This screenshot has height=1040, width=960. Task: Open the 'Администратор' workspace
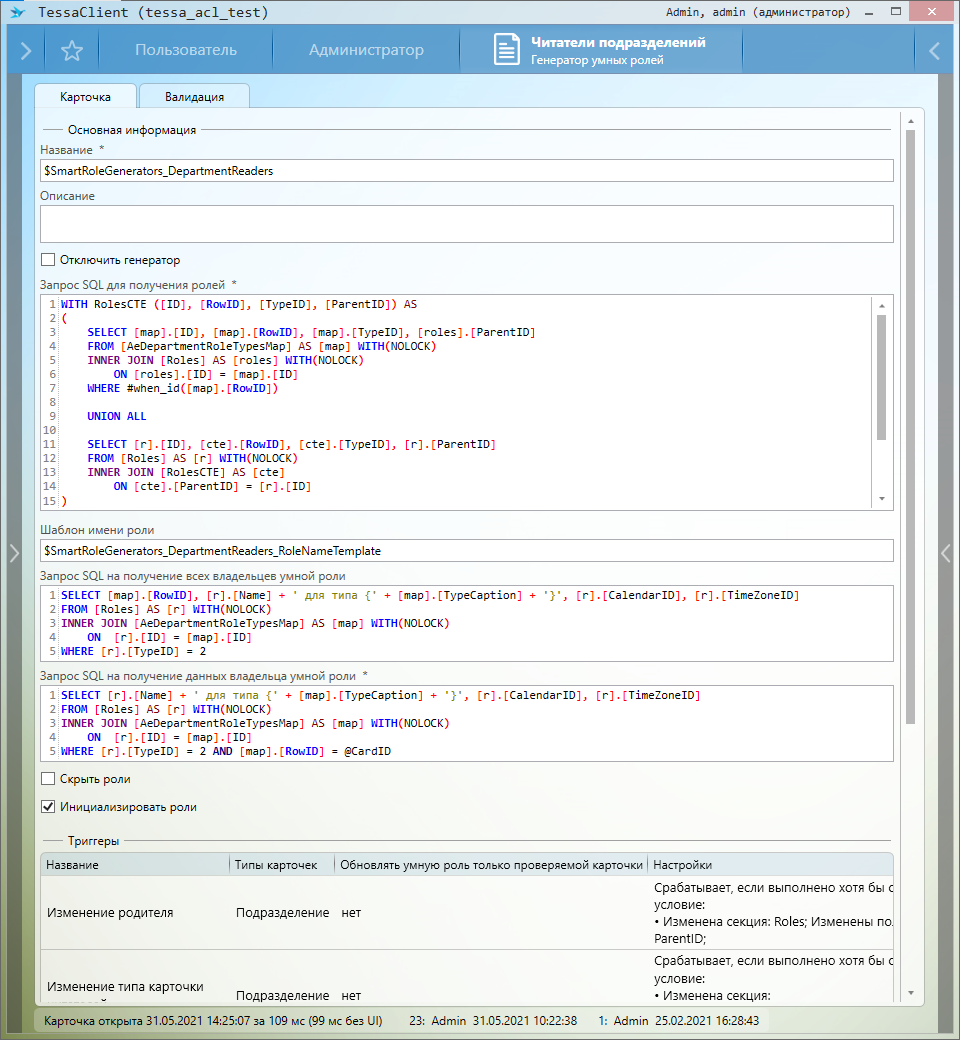(366, 51)
